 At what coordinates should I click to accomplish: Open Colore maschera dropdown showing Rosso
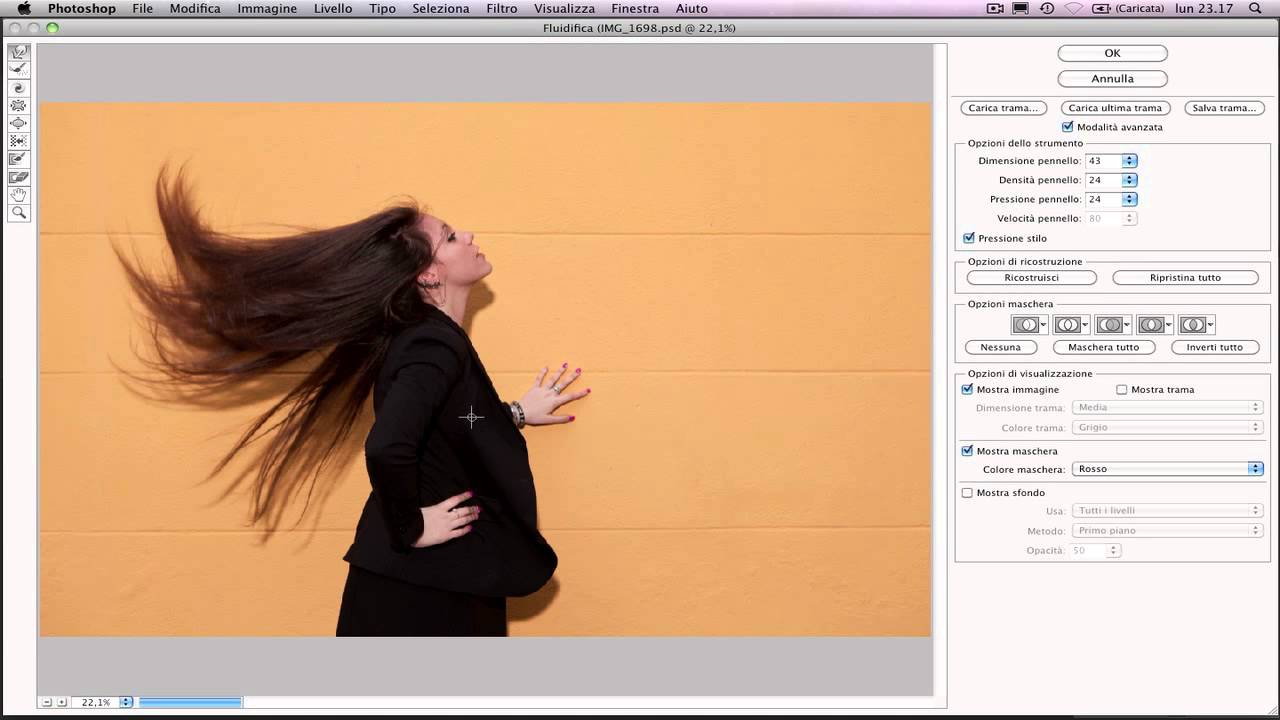coord(1168,468)
